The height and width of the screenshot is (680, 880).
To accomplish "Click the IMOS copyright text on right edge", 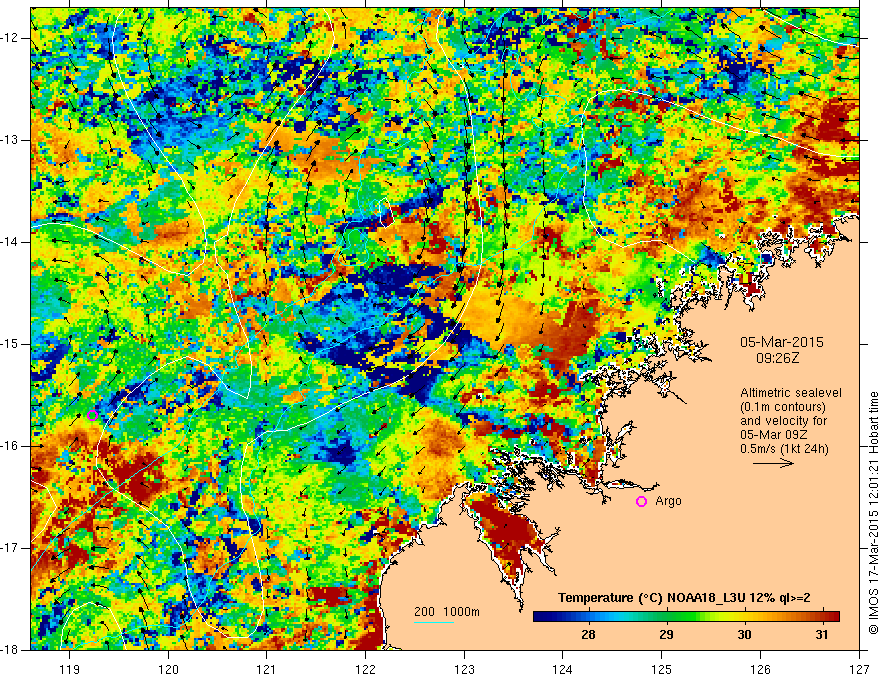I will coord(873,513).
